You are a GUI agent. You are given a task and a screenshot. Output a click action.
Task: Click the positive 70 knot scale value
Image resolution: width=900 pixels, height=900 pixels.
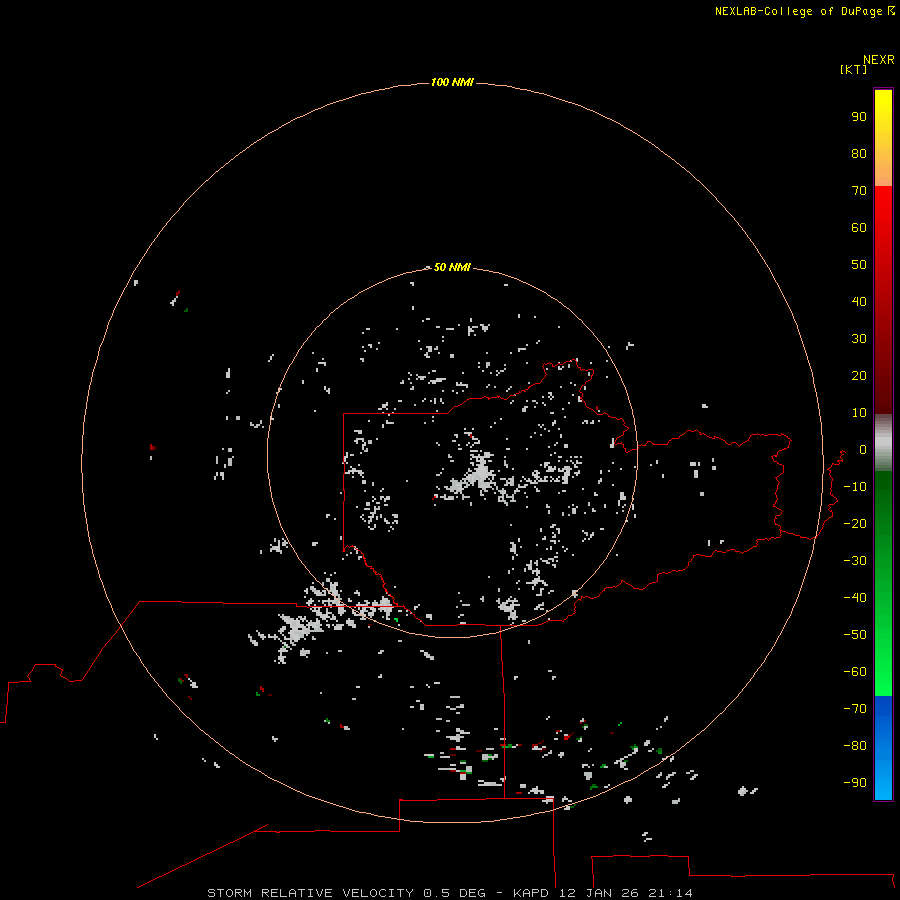click(859, 191)
